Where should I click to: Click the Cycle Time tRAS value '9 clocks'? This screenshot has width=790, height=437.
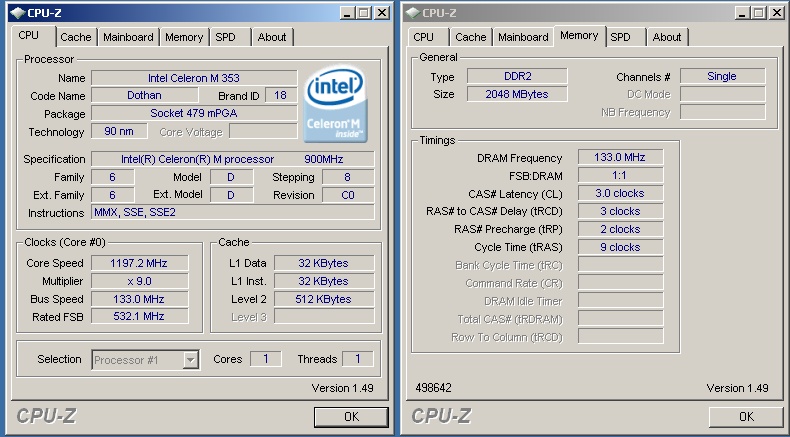(620, 247)
